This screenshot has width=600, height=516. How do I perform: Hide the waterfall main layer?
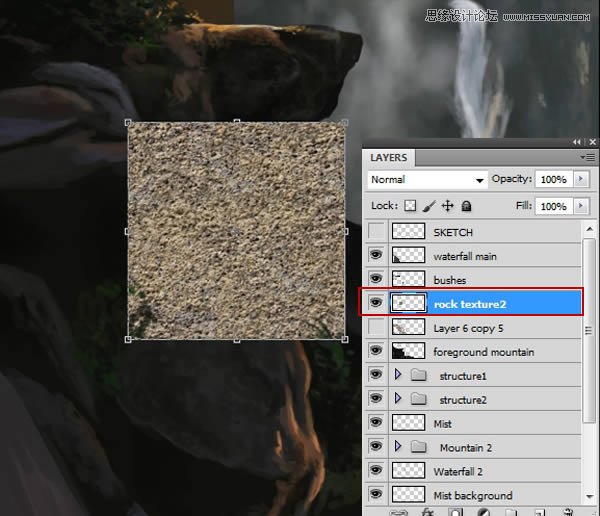pyautogui.click(x=376, y=255)
